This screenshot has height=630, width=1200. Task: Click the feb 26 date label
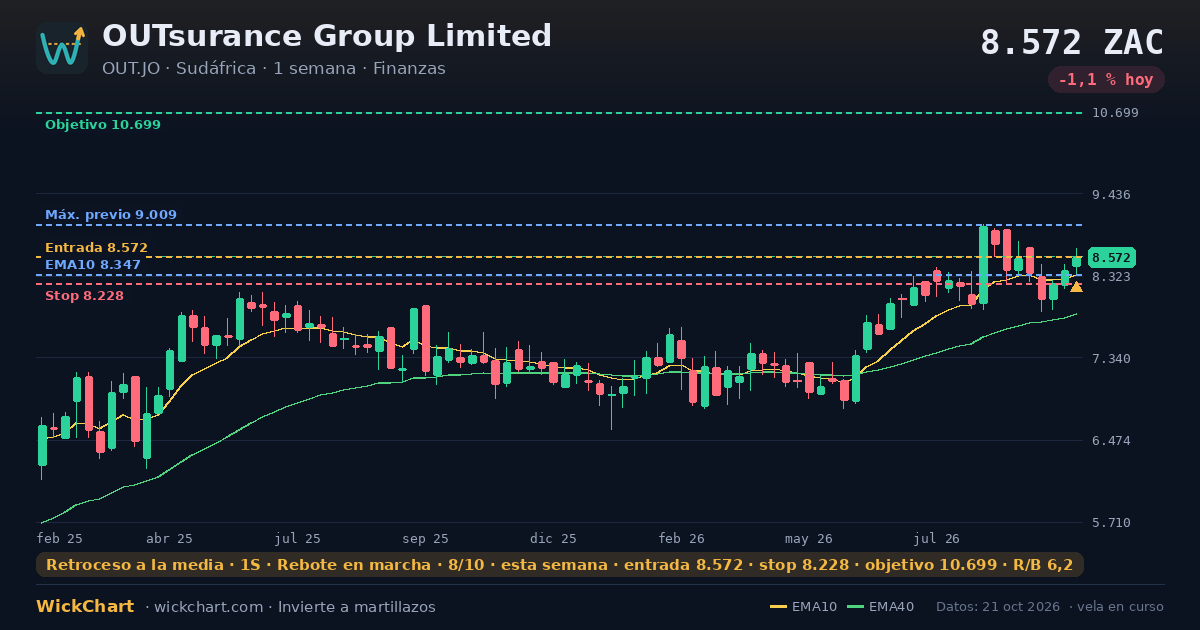(682, 539)
